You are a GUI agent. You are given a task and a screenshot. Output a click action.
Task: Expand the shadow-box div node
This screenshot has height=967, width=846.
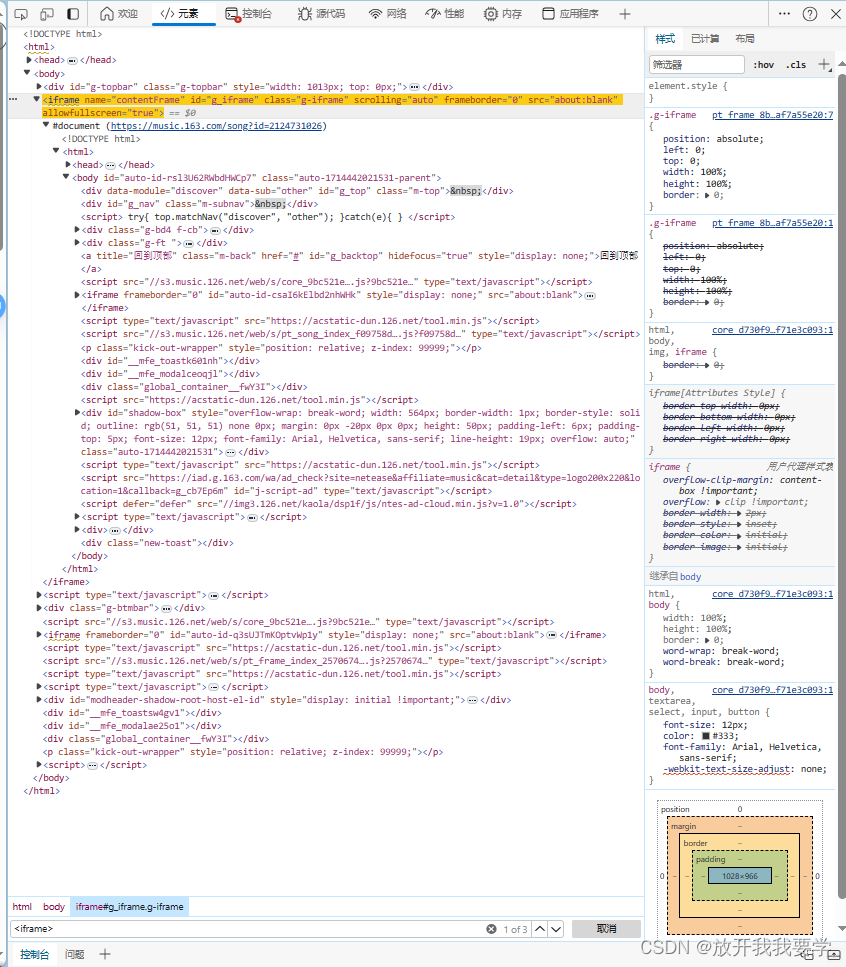point(77,413)
